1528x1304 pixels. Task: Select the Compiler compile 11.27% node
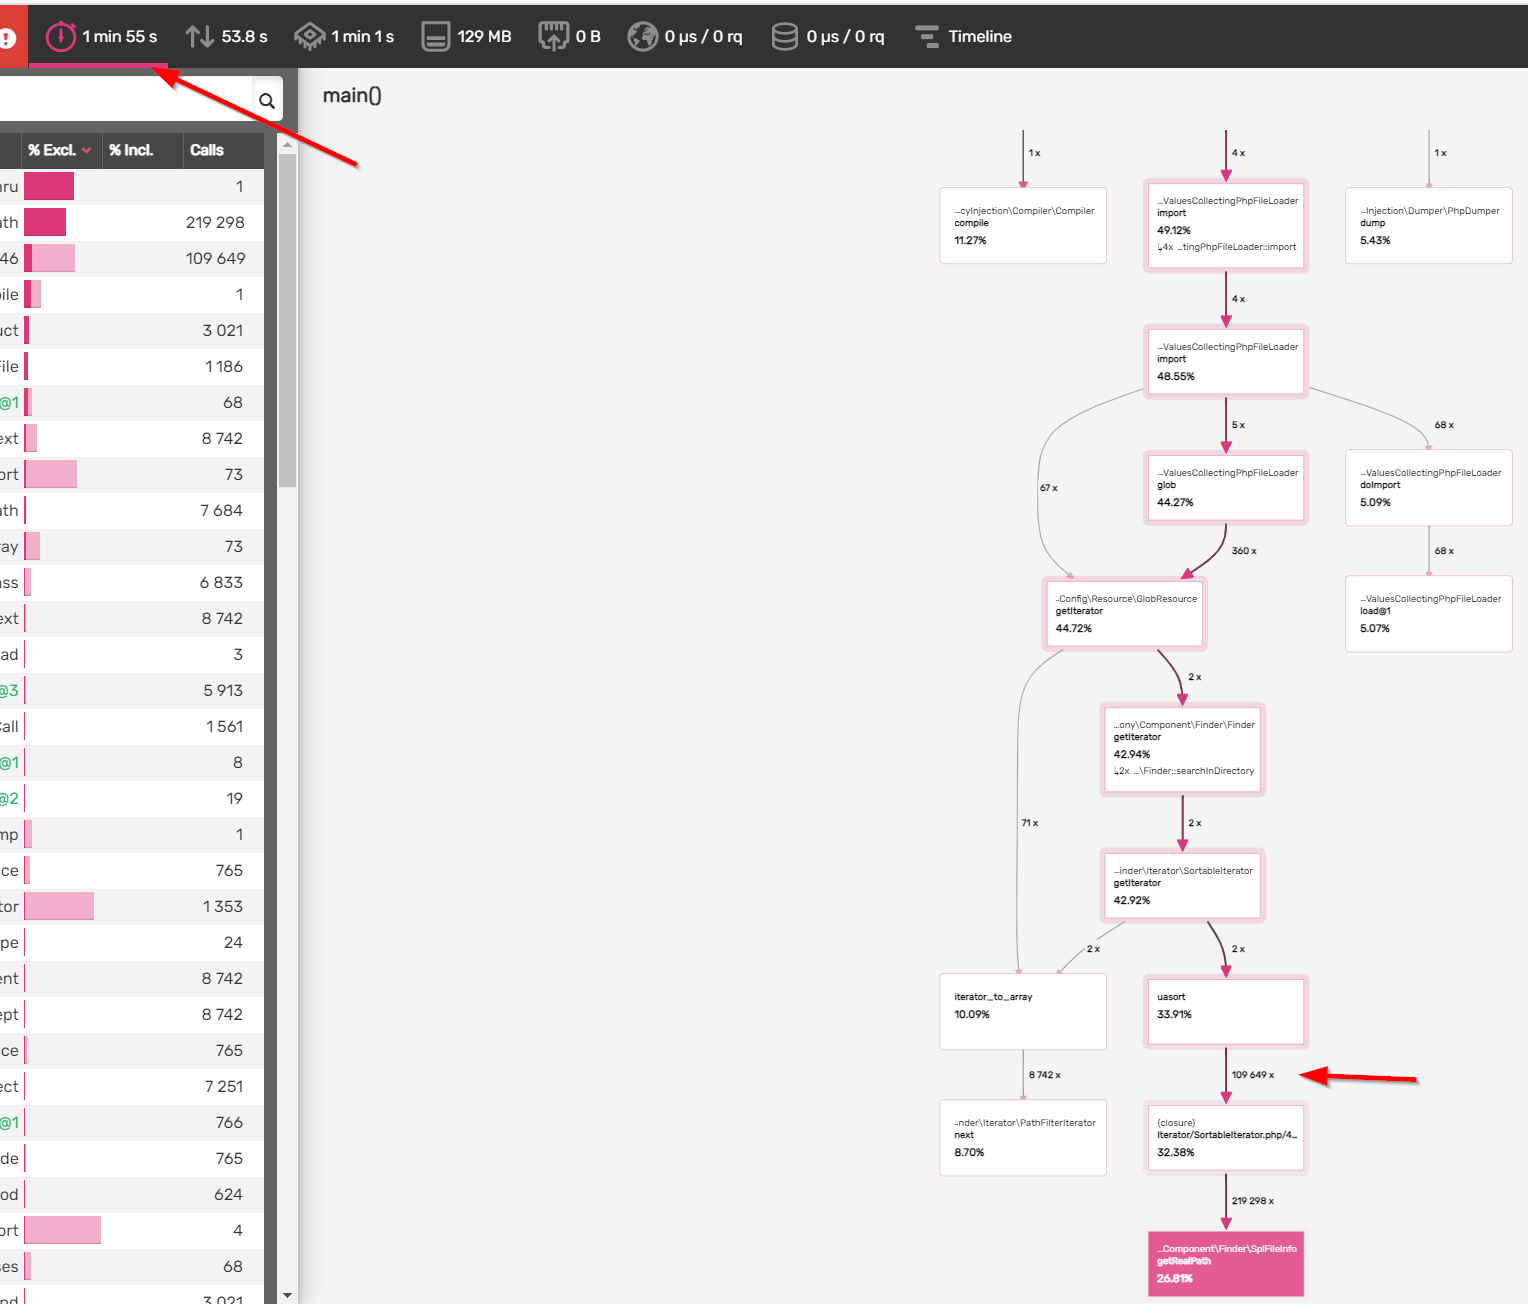pos(1023,226)
